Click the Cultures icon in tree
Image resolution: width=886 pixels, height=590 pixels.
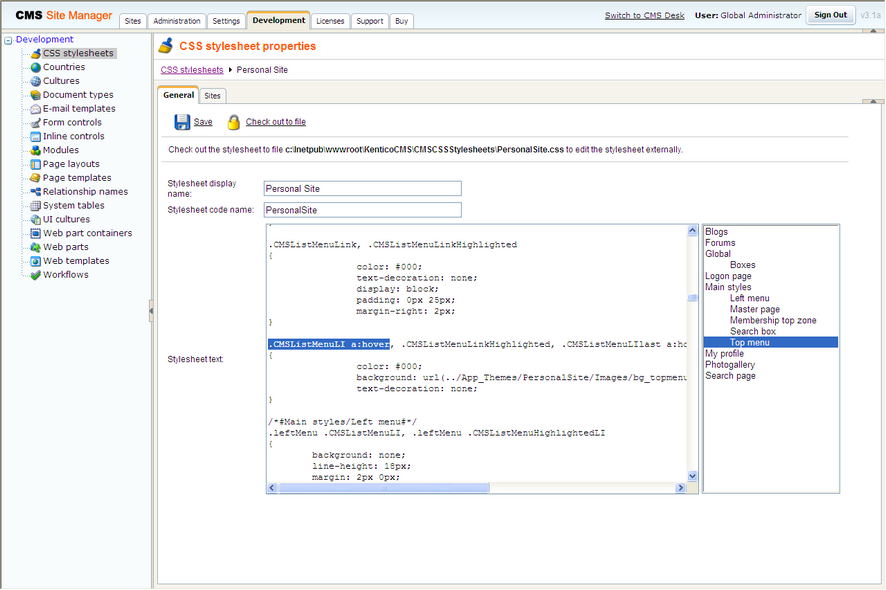point(36,81)
